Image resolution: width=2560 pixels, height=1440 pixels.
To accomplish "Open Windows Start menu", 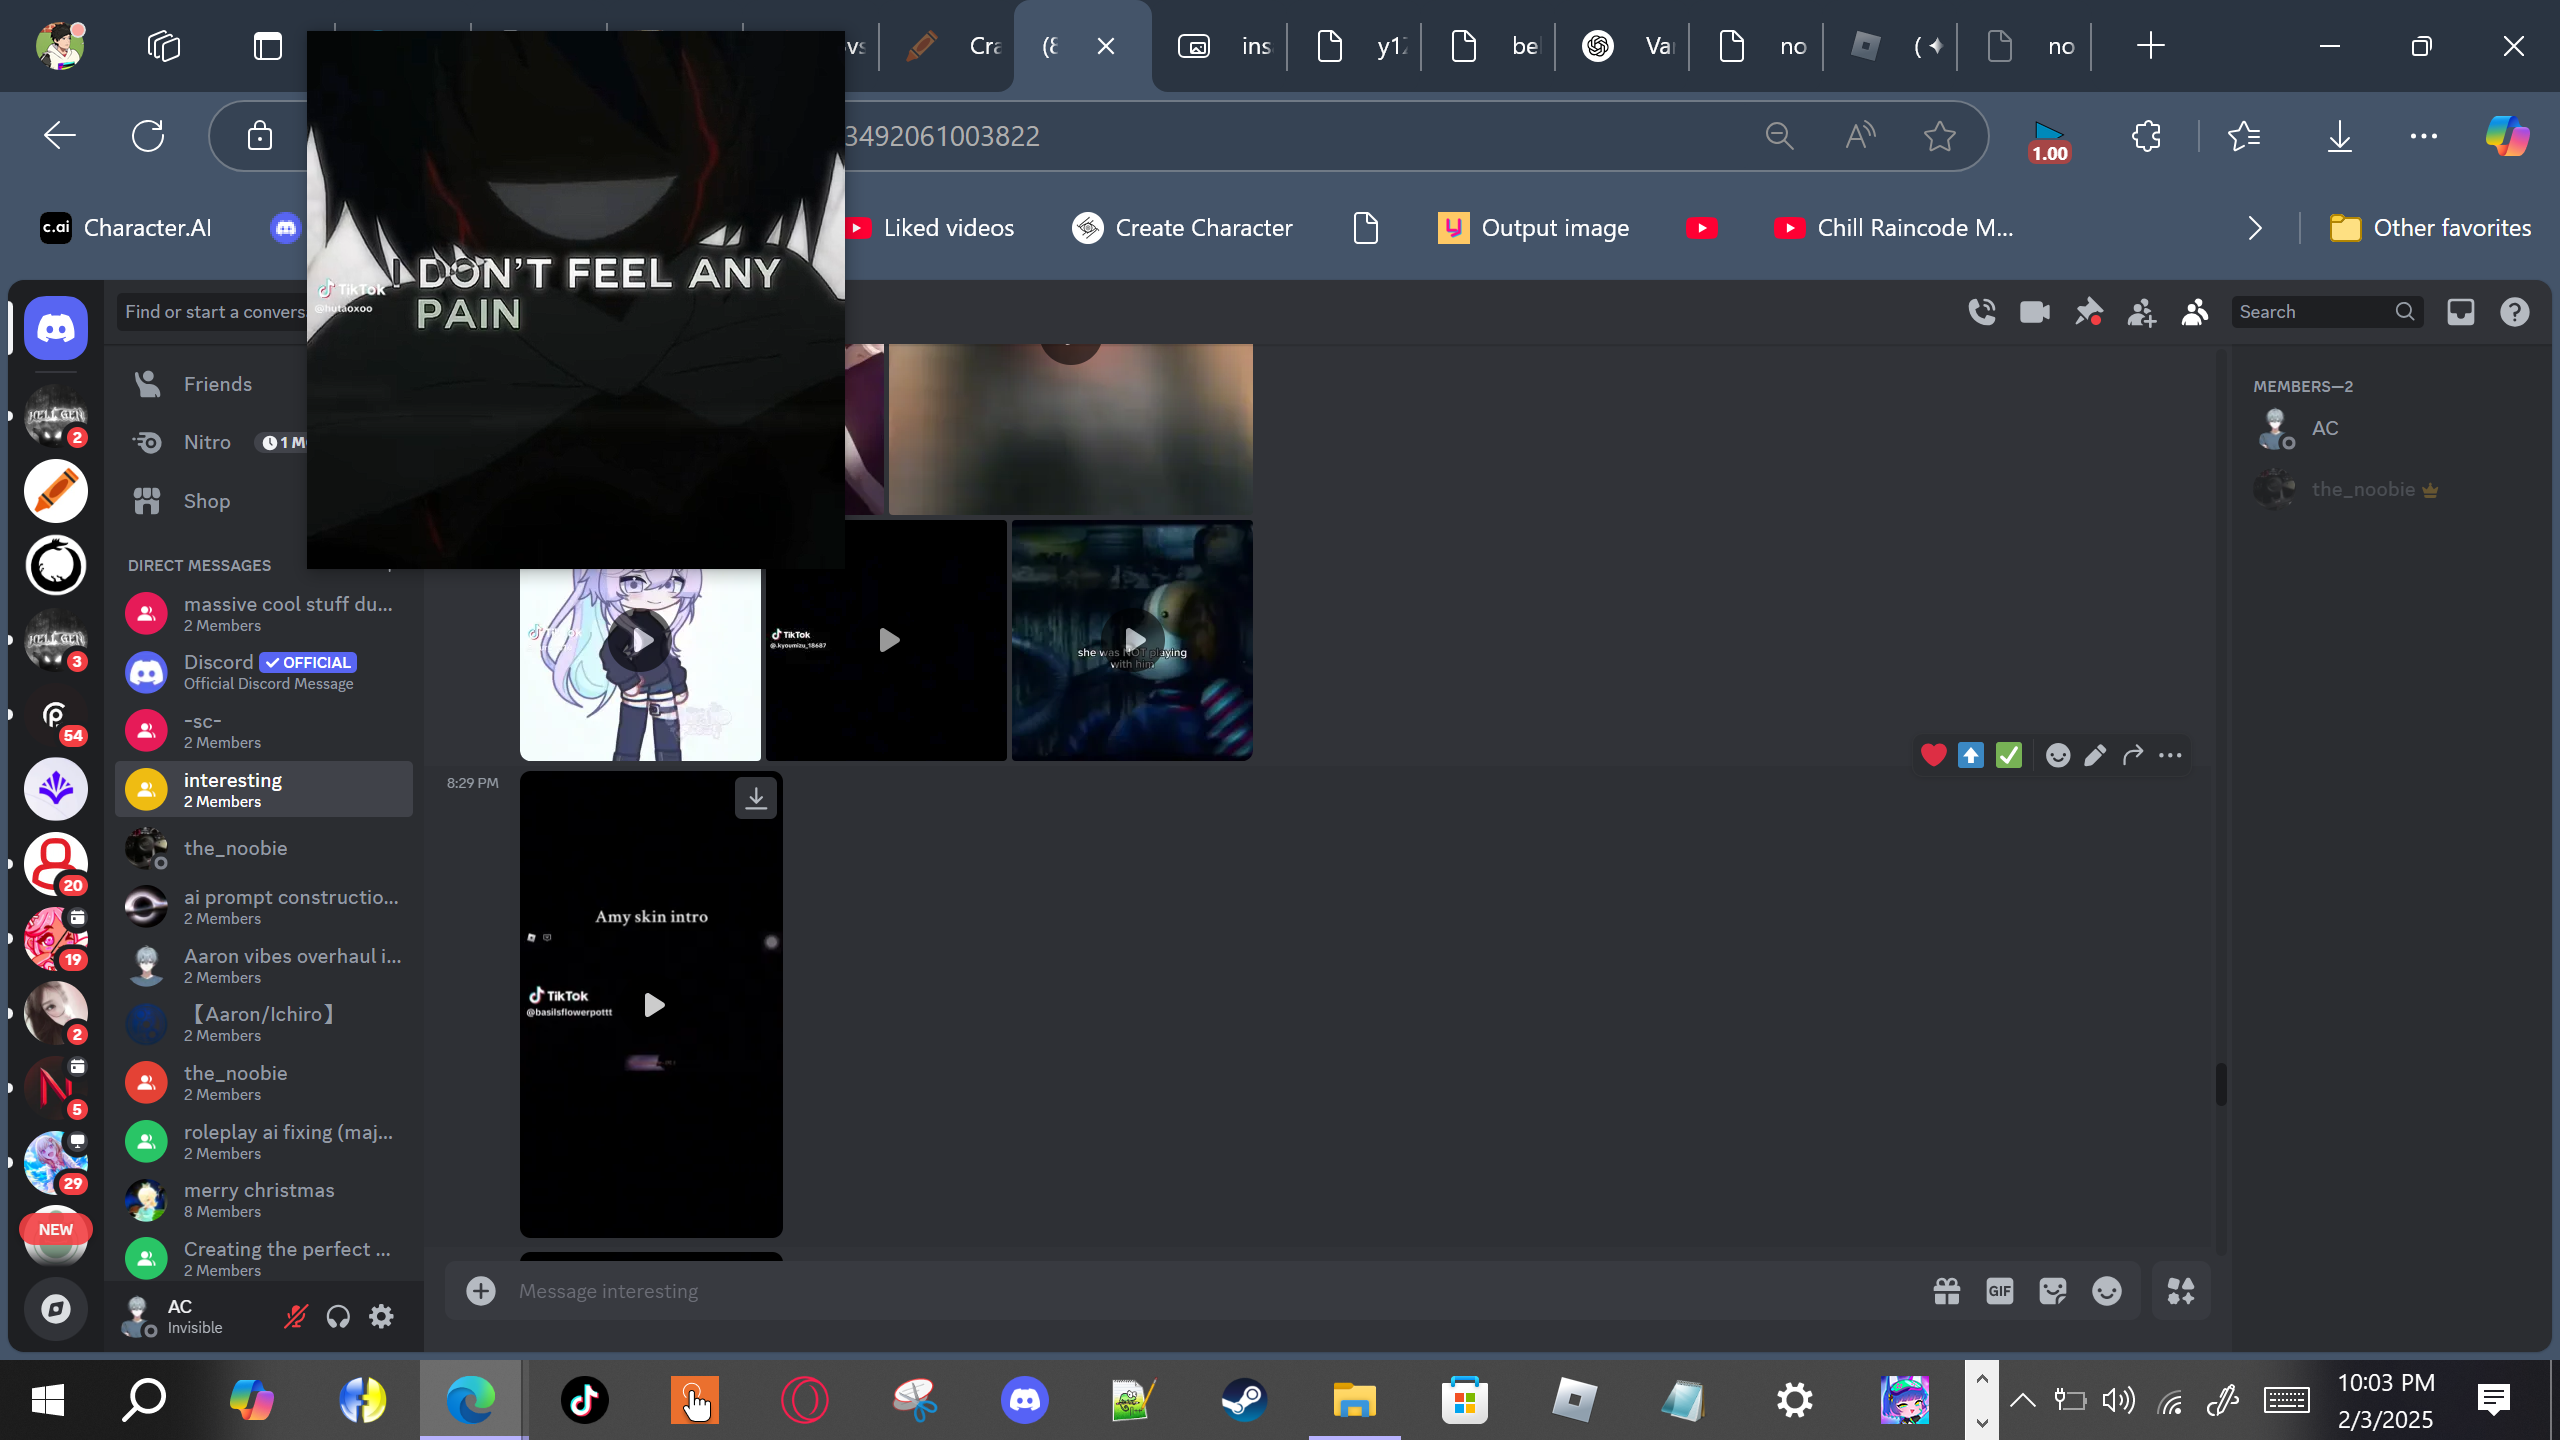I will click(x=47, y=1400).
